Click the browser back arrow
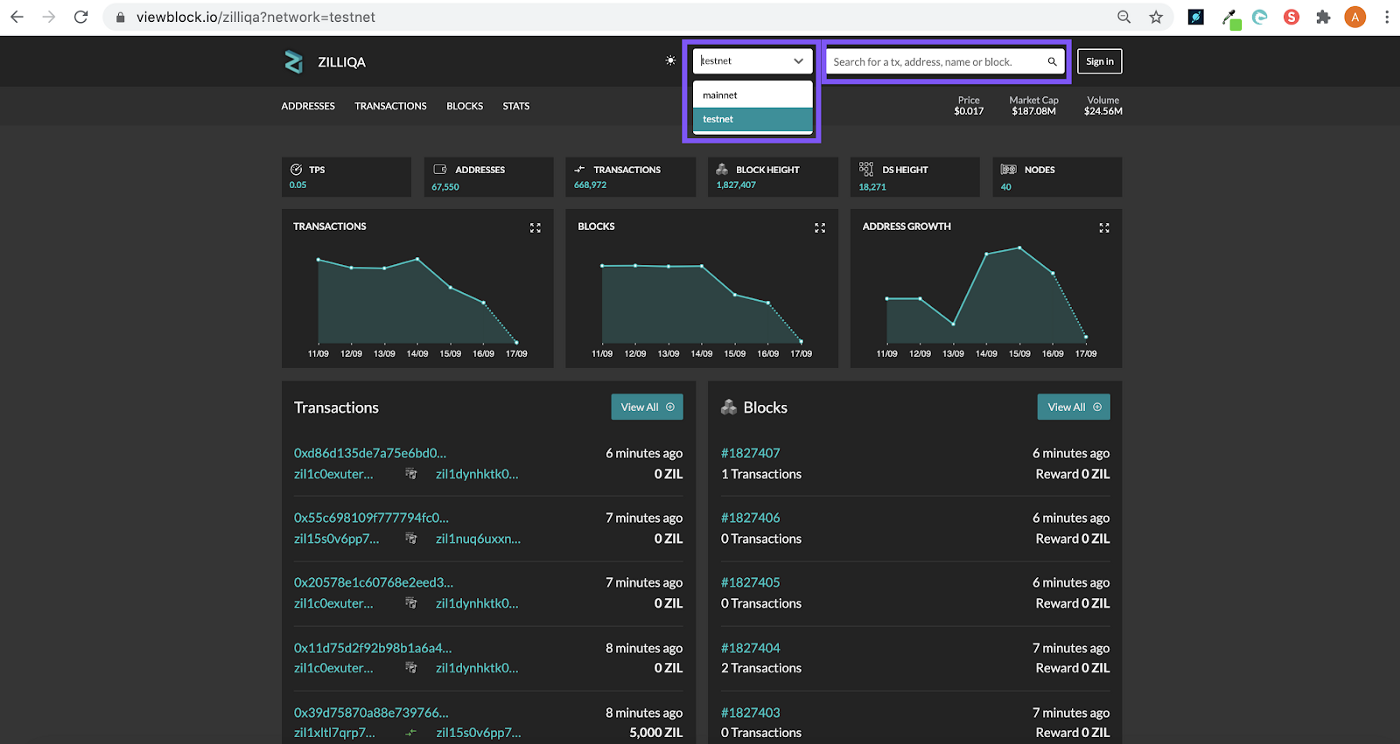 point(17,17)
